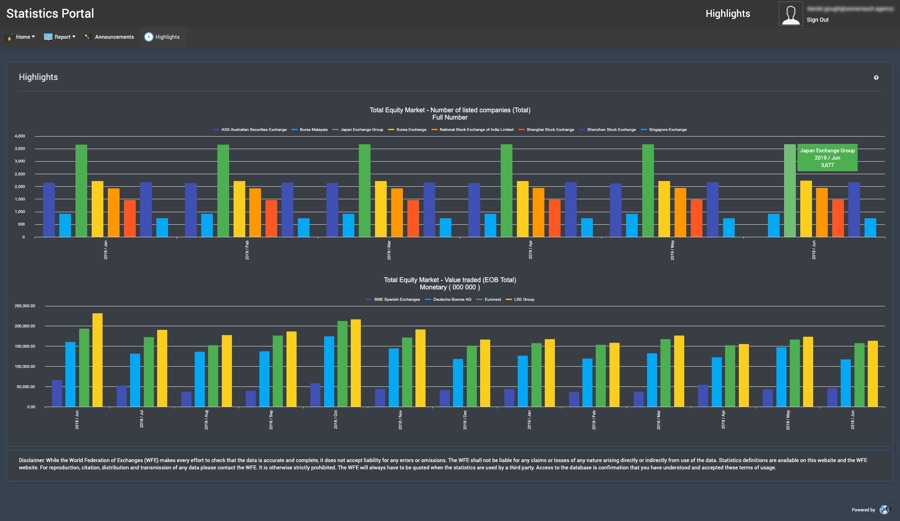The width and height of the screenshot is (900, 521).
Task: Click the Powered by logo icon
Action: [x=884, y=509]
